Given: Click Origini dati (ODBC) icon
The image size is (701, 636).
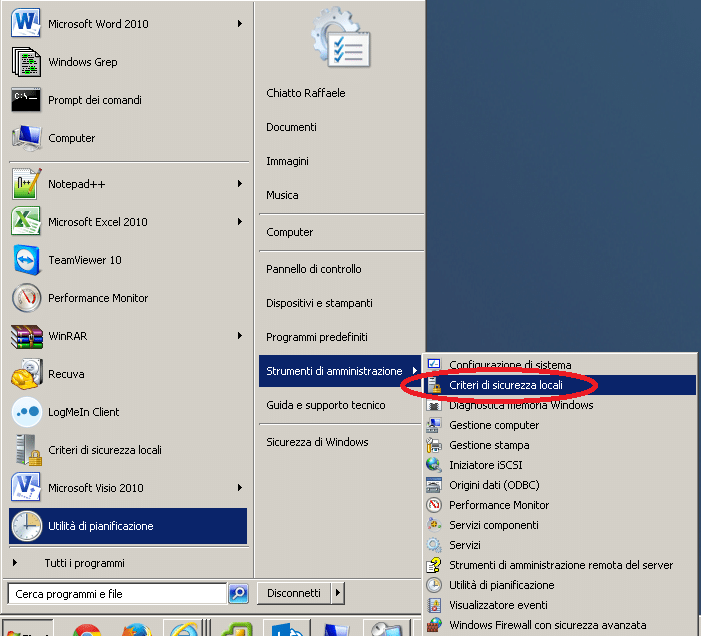Looking at the screenshot, I should point(434,485).
